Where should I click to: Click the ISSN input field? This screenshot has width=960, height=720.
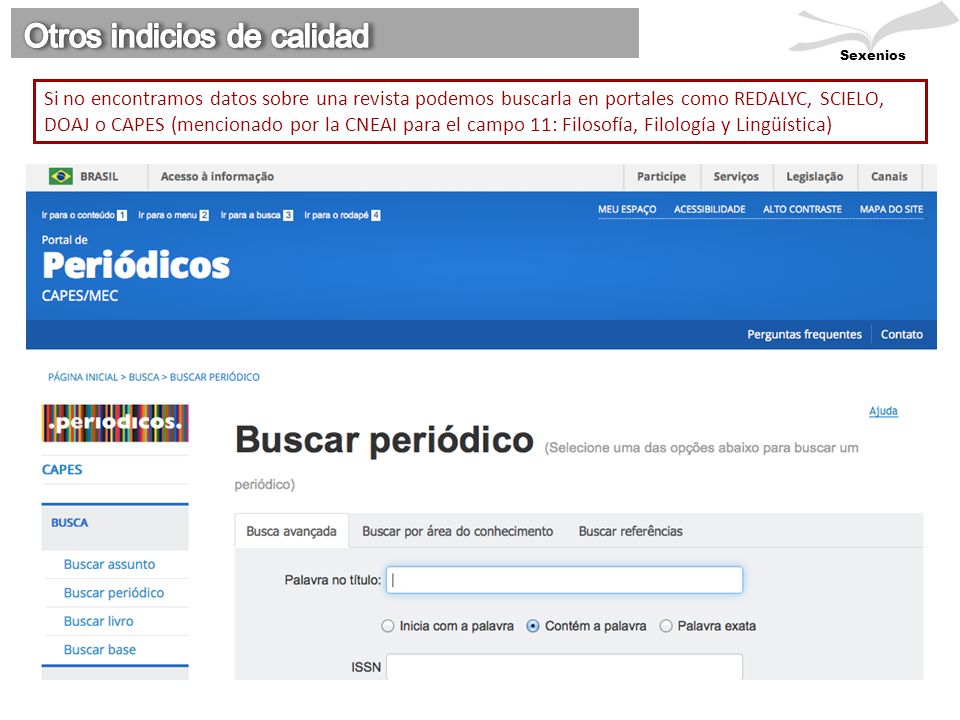coord(564,667)
